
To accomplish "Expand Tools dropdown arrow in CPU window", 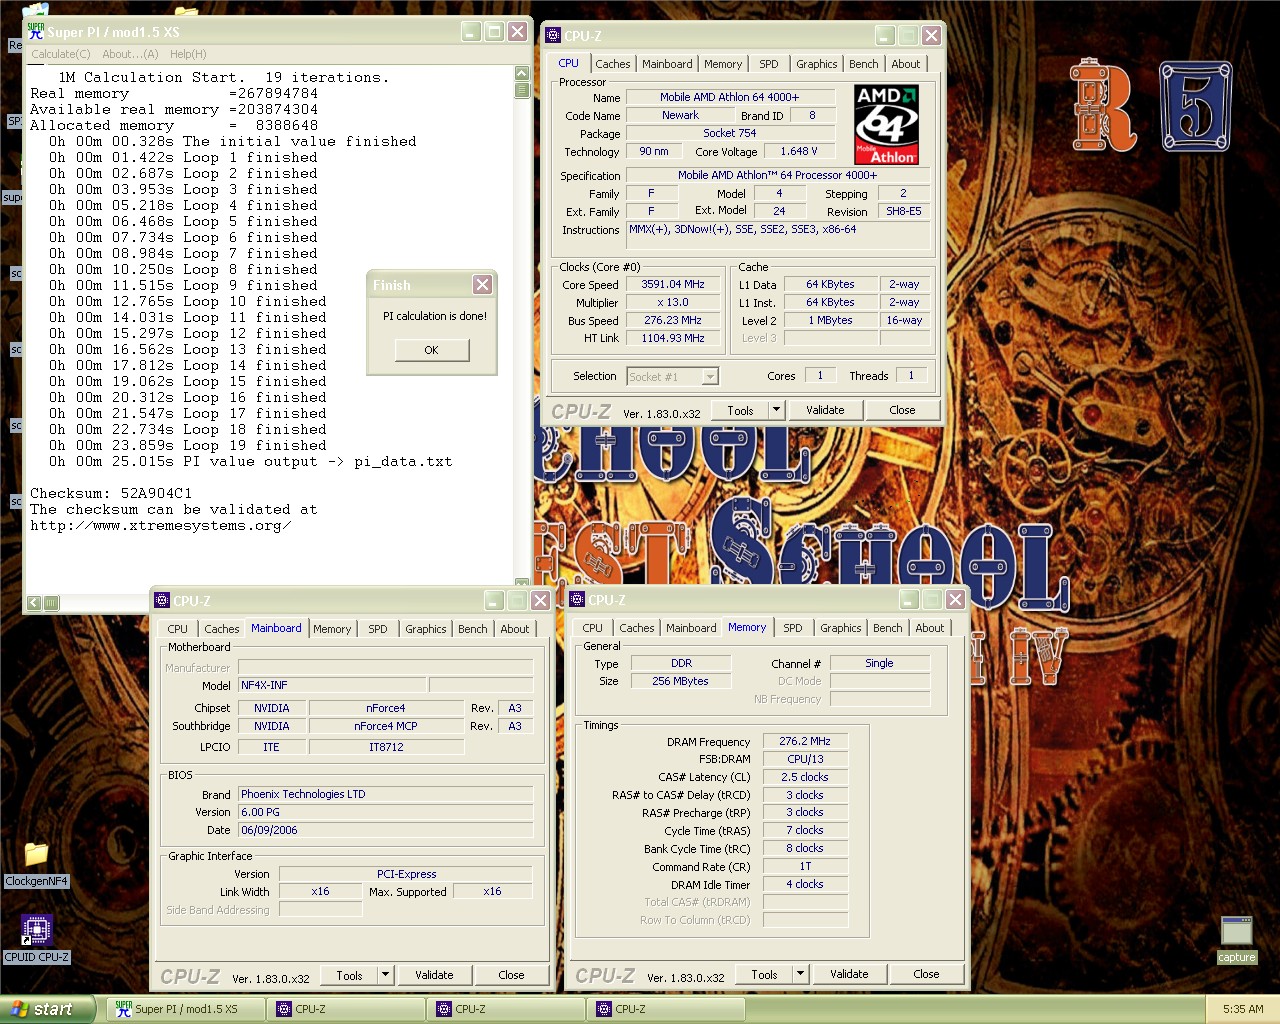I will [x=776, y=410].
